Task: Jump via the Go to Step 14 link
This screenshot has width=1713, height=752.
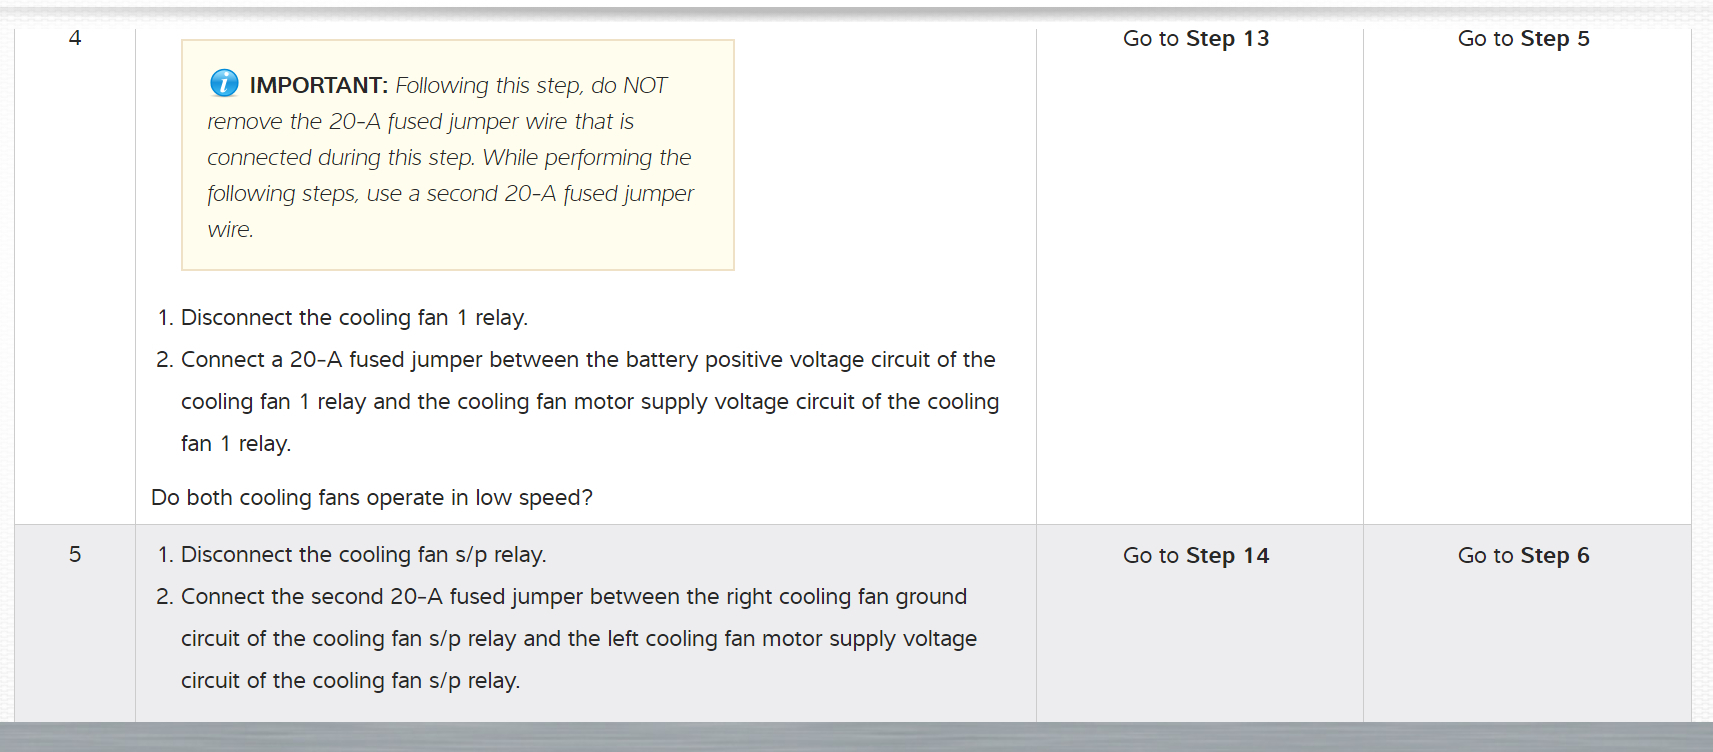Action: pyautogui.click(x=1195, y=556)
